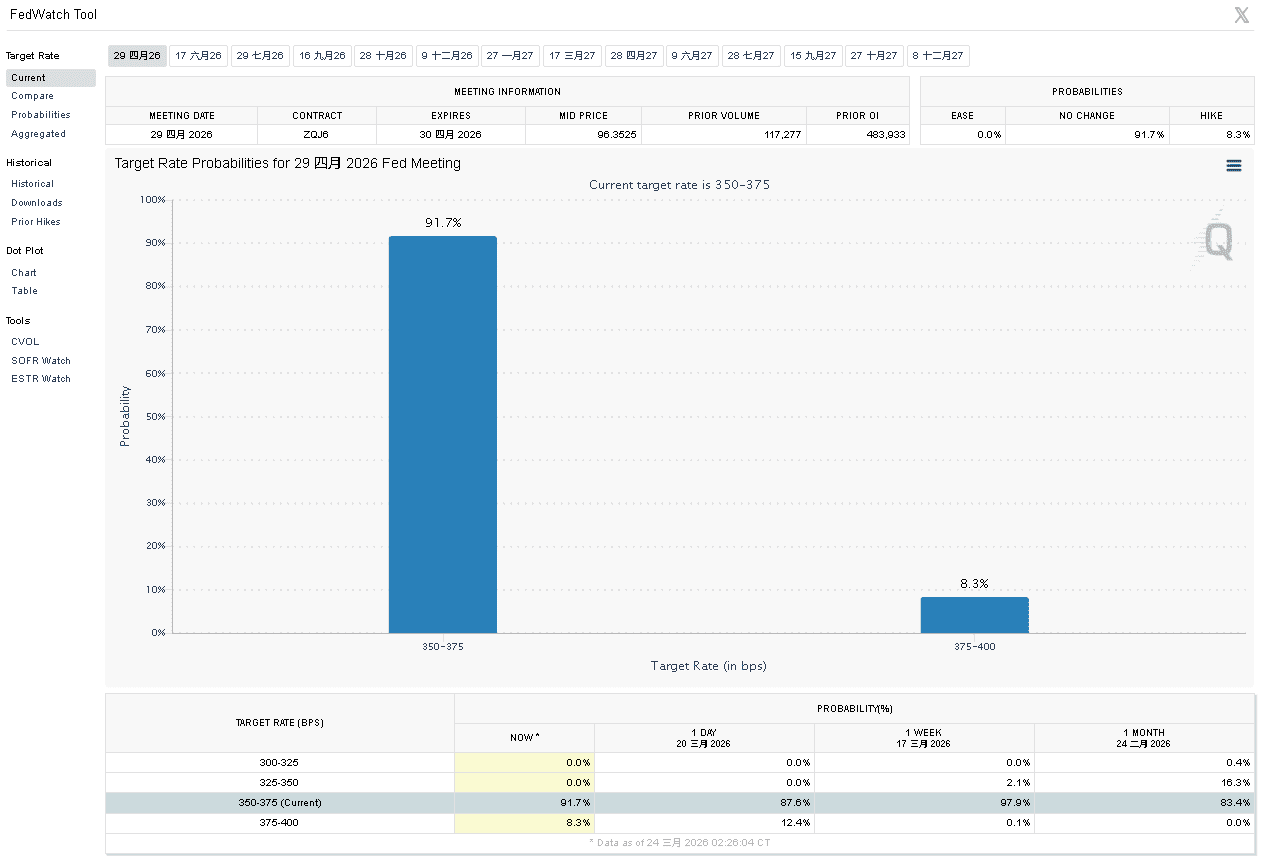Open the Dot Plot Table link

pyautogui.click(x=24, y=291)
